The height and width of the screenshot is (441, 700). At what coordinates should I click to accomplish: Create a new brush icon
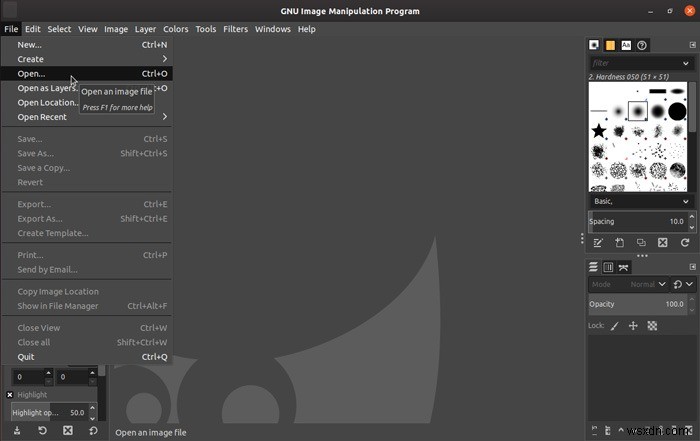pyautogui.click(x=620, y=243)
